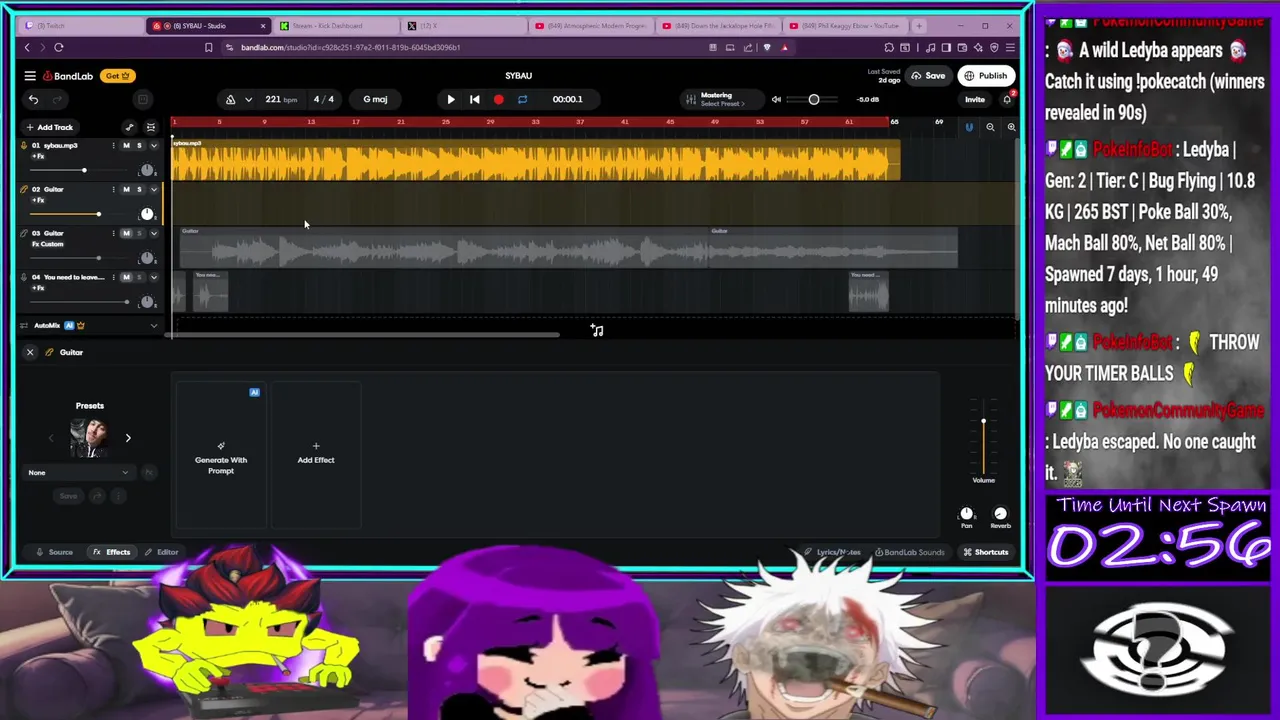Open more options for track 04
Image resolution: width=1280 pixels, height=720 pixels.
coord(113,277)
